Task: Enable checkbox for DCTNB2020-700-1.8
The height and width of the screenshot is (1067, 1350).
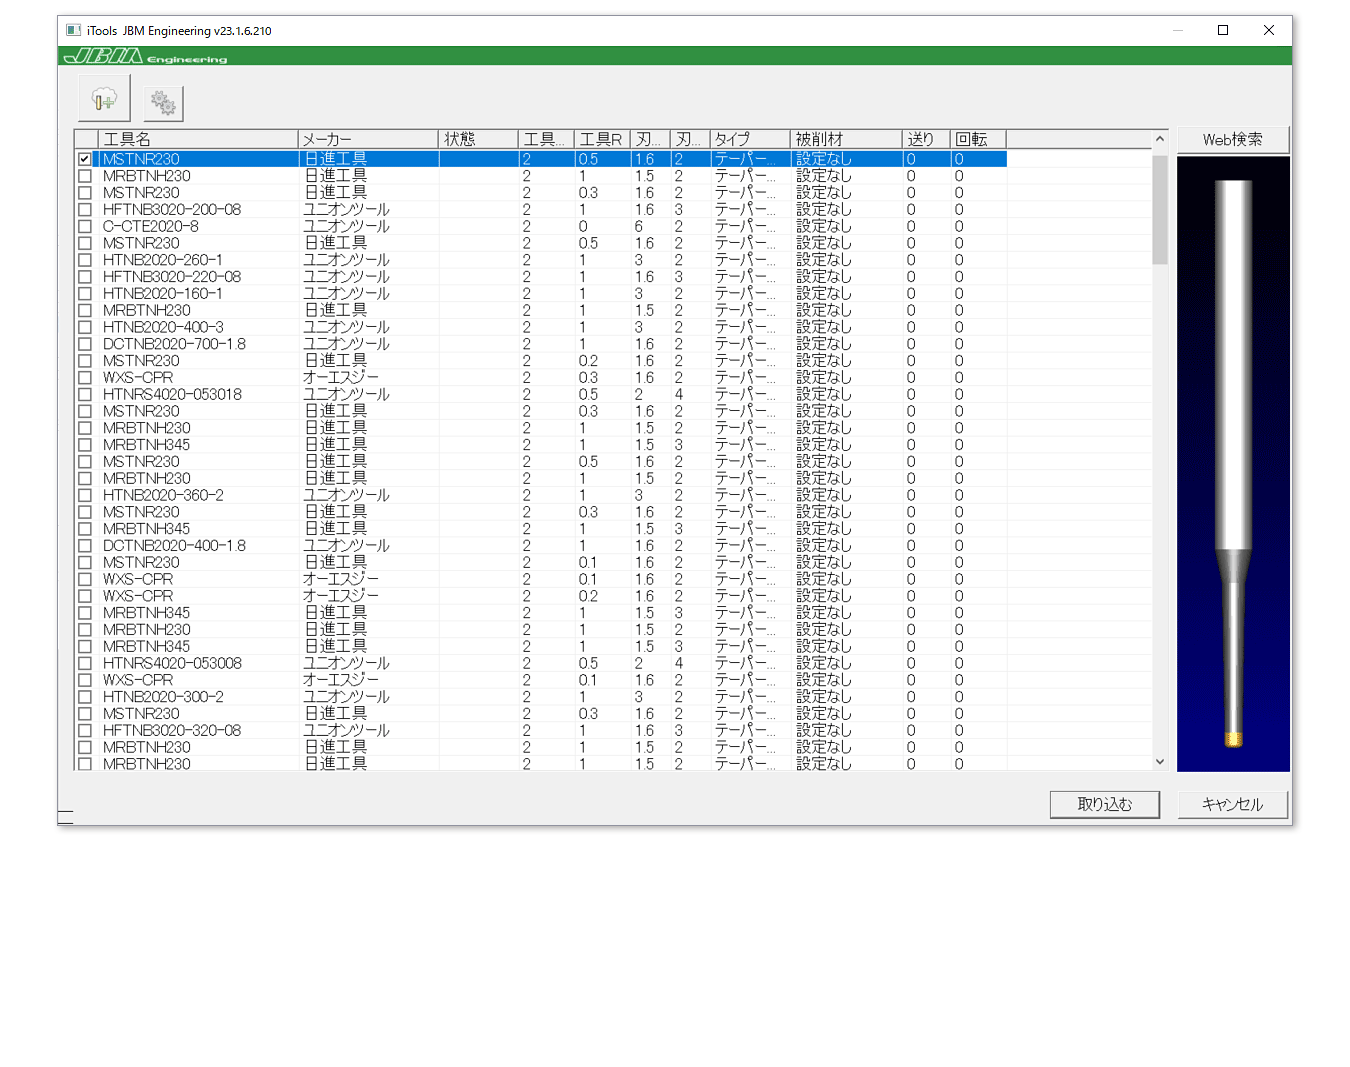Action: (85, 344)
